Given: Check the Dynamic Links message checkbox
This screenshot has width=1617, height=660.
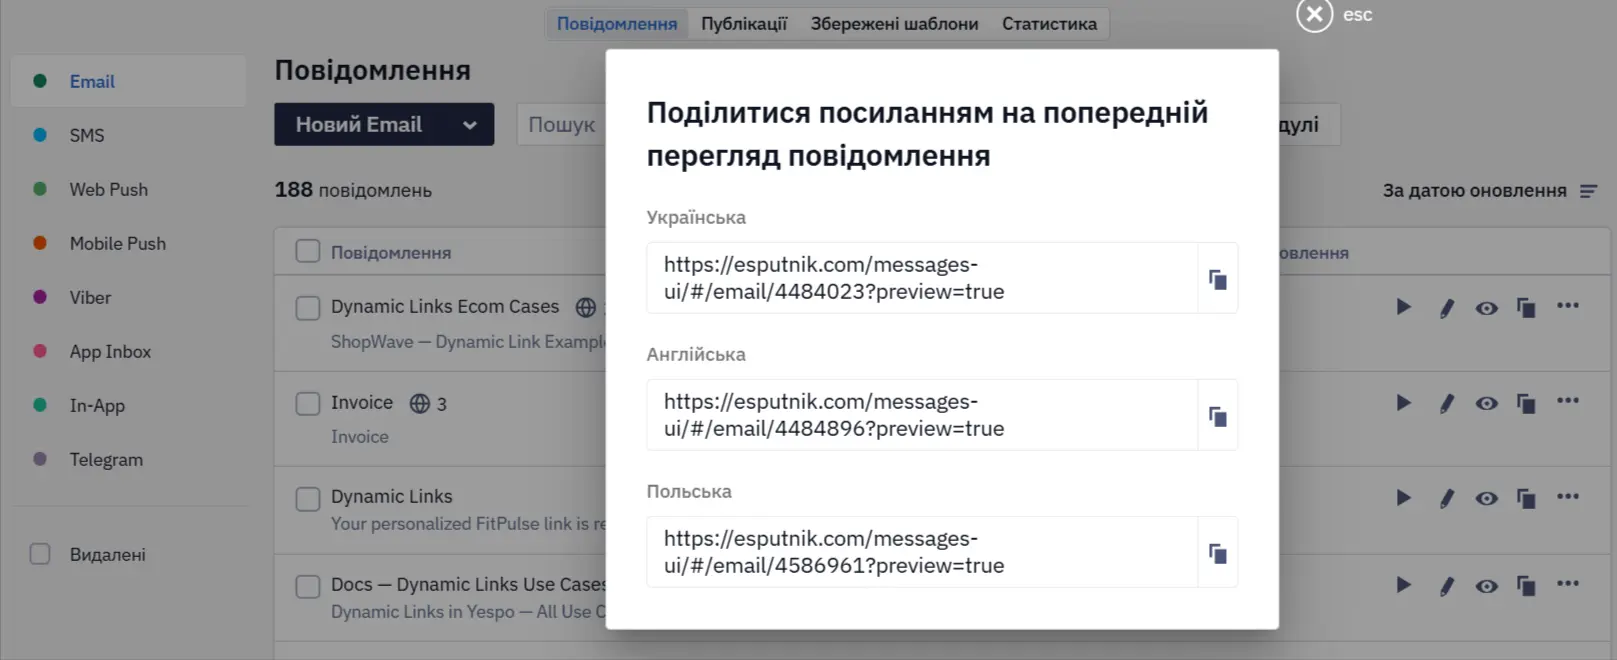Looking at the screenshot, I should click(x=307, y=498).
